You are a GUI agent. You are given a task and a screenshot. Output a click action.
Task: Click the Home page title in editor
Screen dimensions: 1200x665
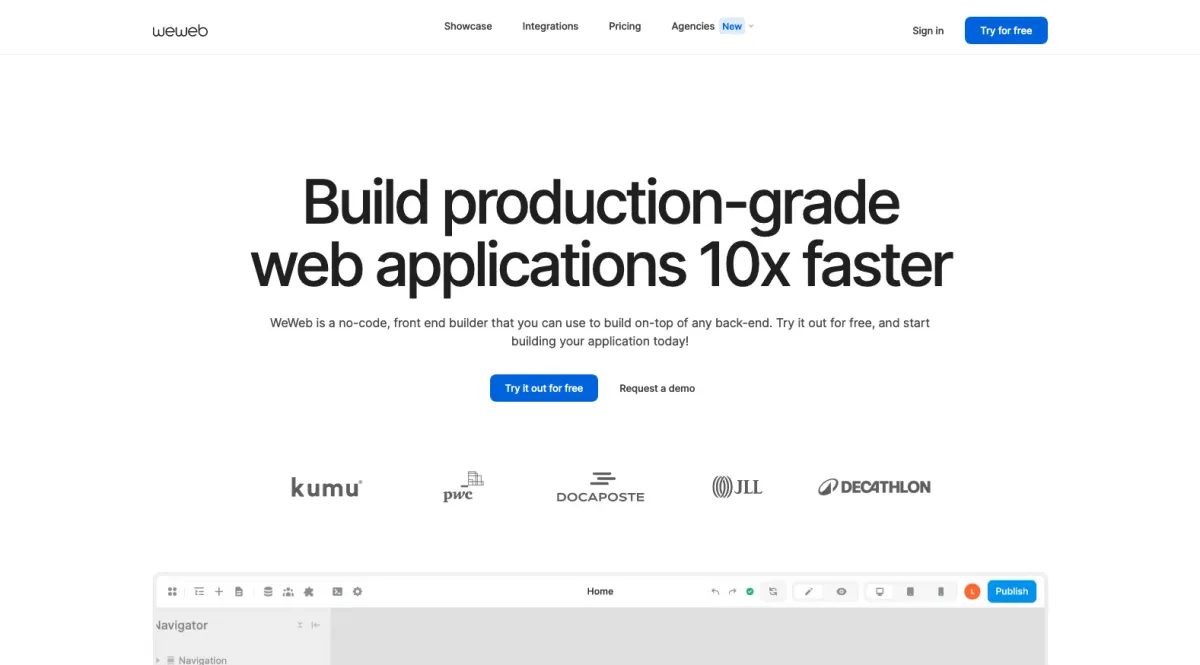point(600,592)
